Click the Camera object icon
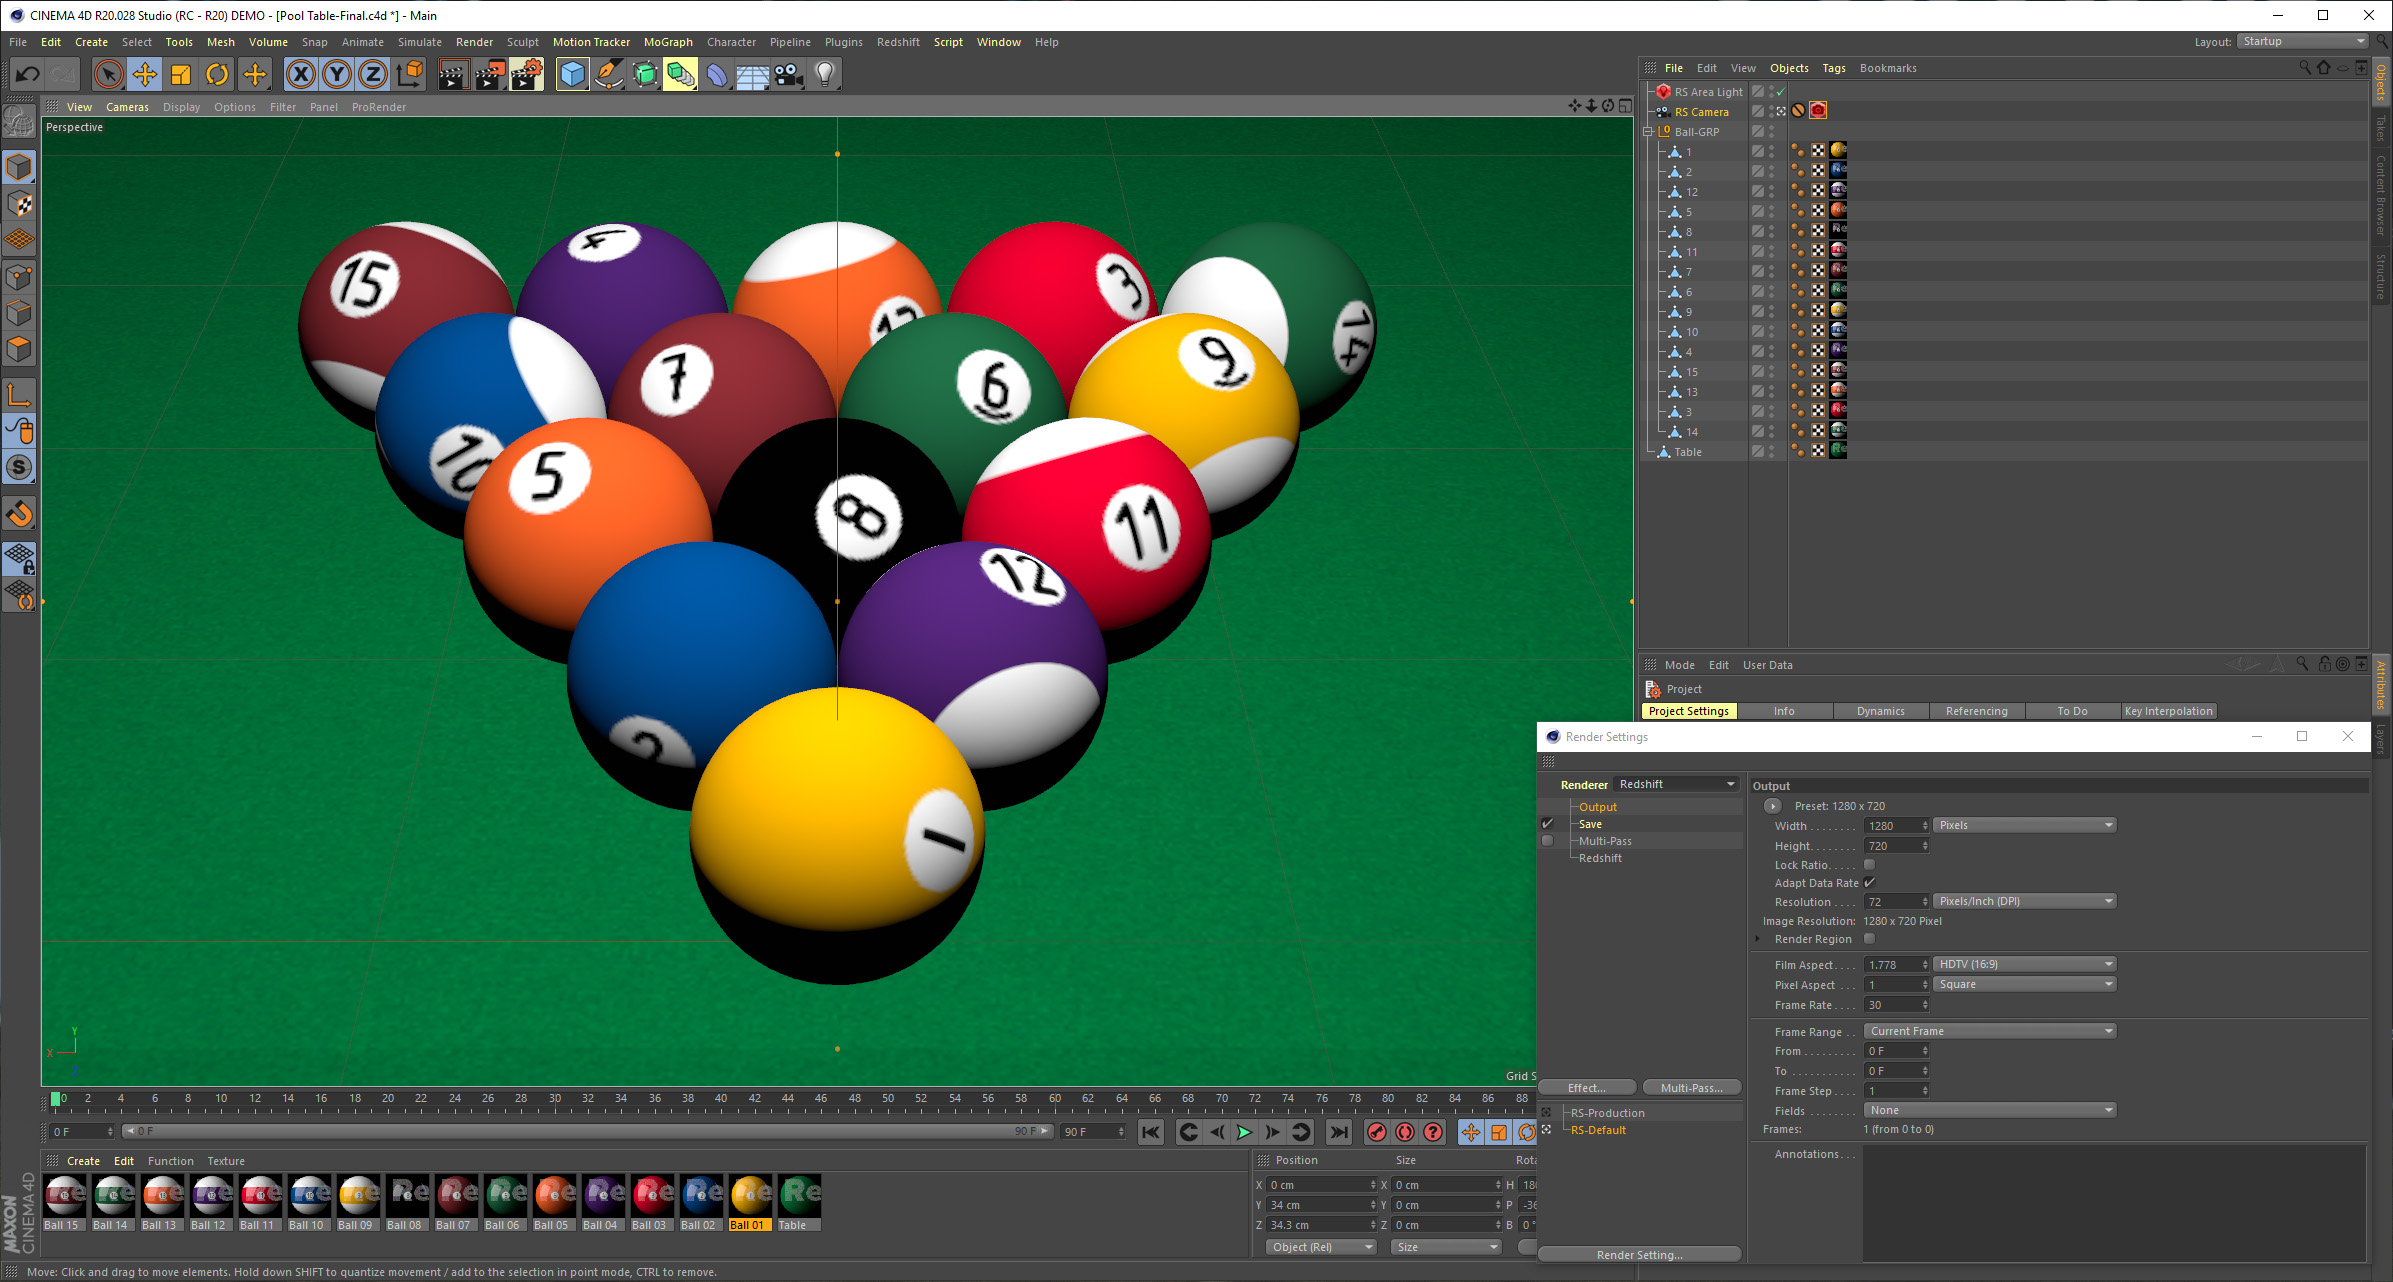Image resolution: width=2393 pixels, height=1282 pixels. coord(789,74)
